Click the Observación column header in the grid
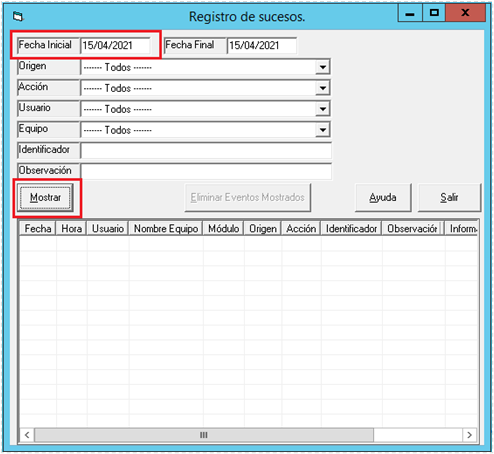The height and width of the screenshot is (454, 494). click(x=412, y=229)
